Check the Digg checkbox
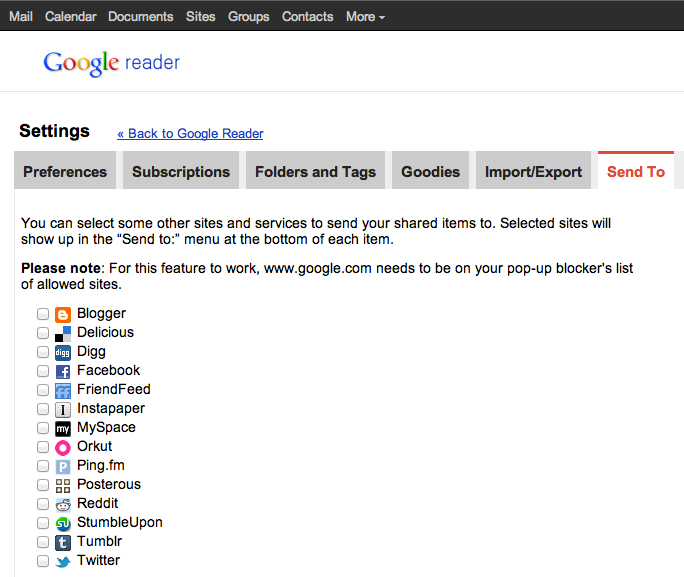684x577 pixels. click(43, 352)
